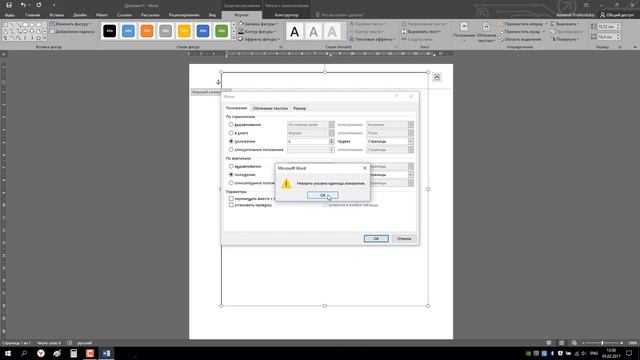Click Align Text (Выровнять текст)
Viewport: 640px width, 360px height.
(x=422, y=31)
